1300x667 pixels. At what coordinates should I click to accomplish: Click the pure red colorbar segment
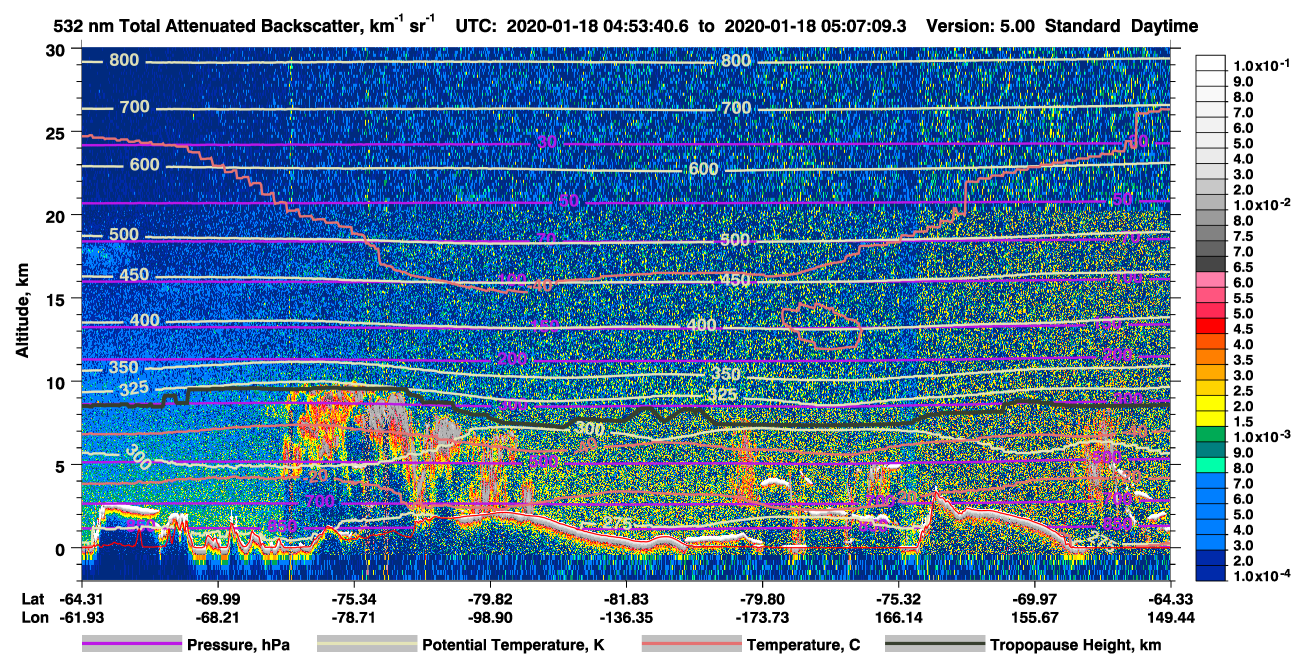click(x=1211, y=325)
